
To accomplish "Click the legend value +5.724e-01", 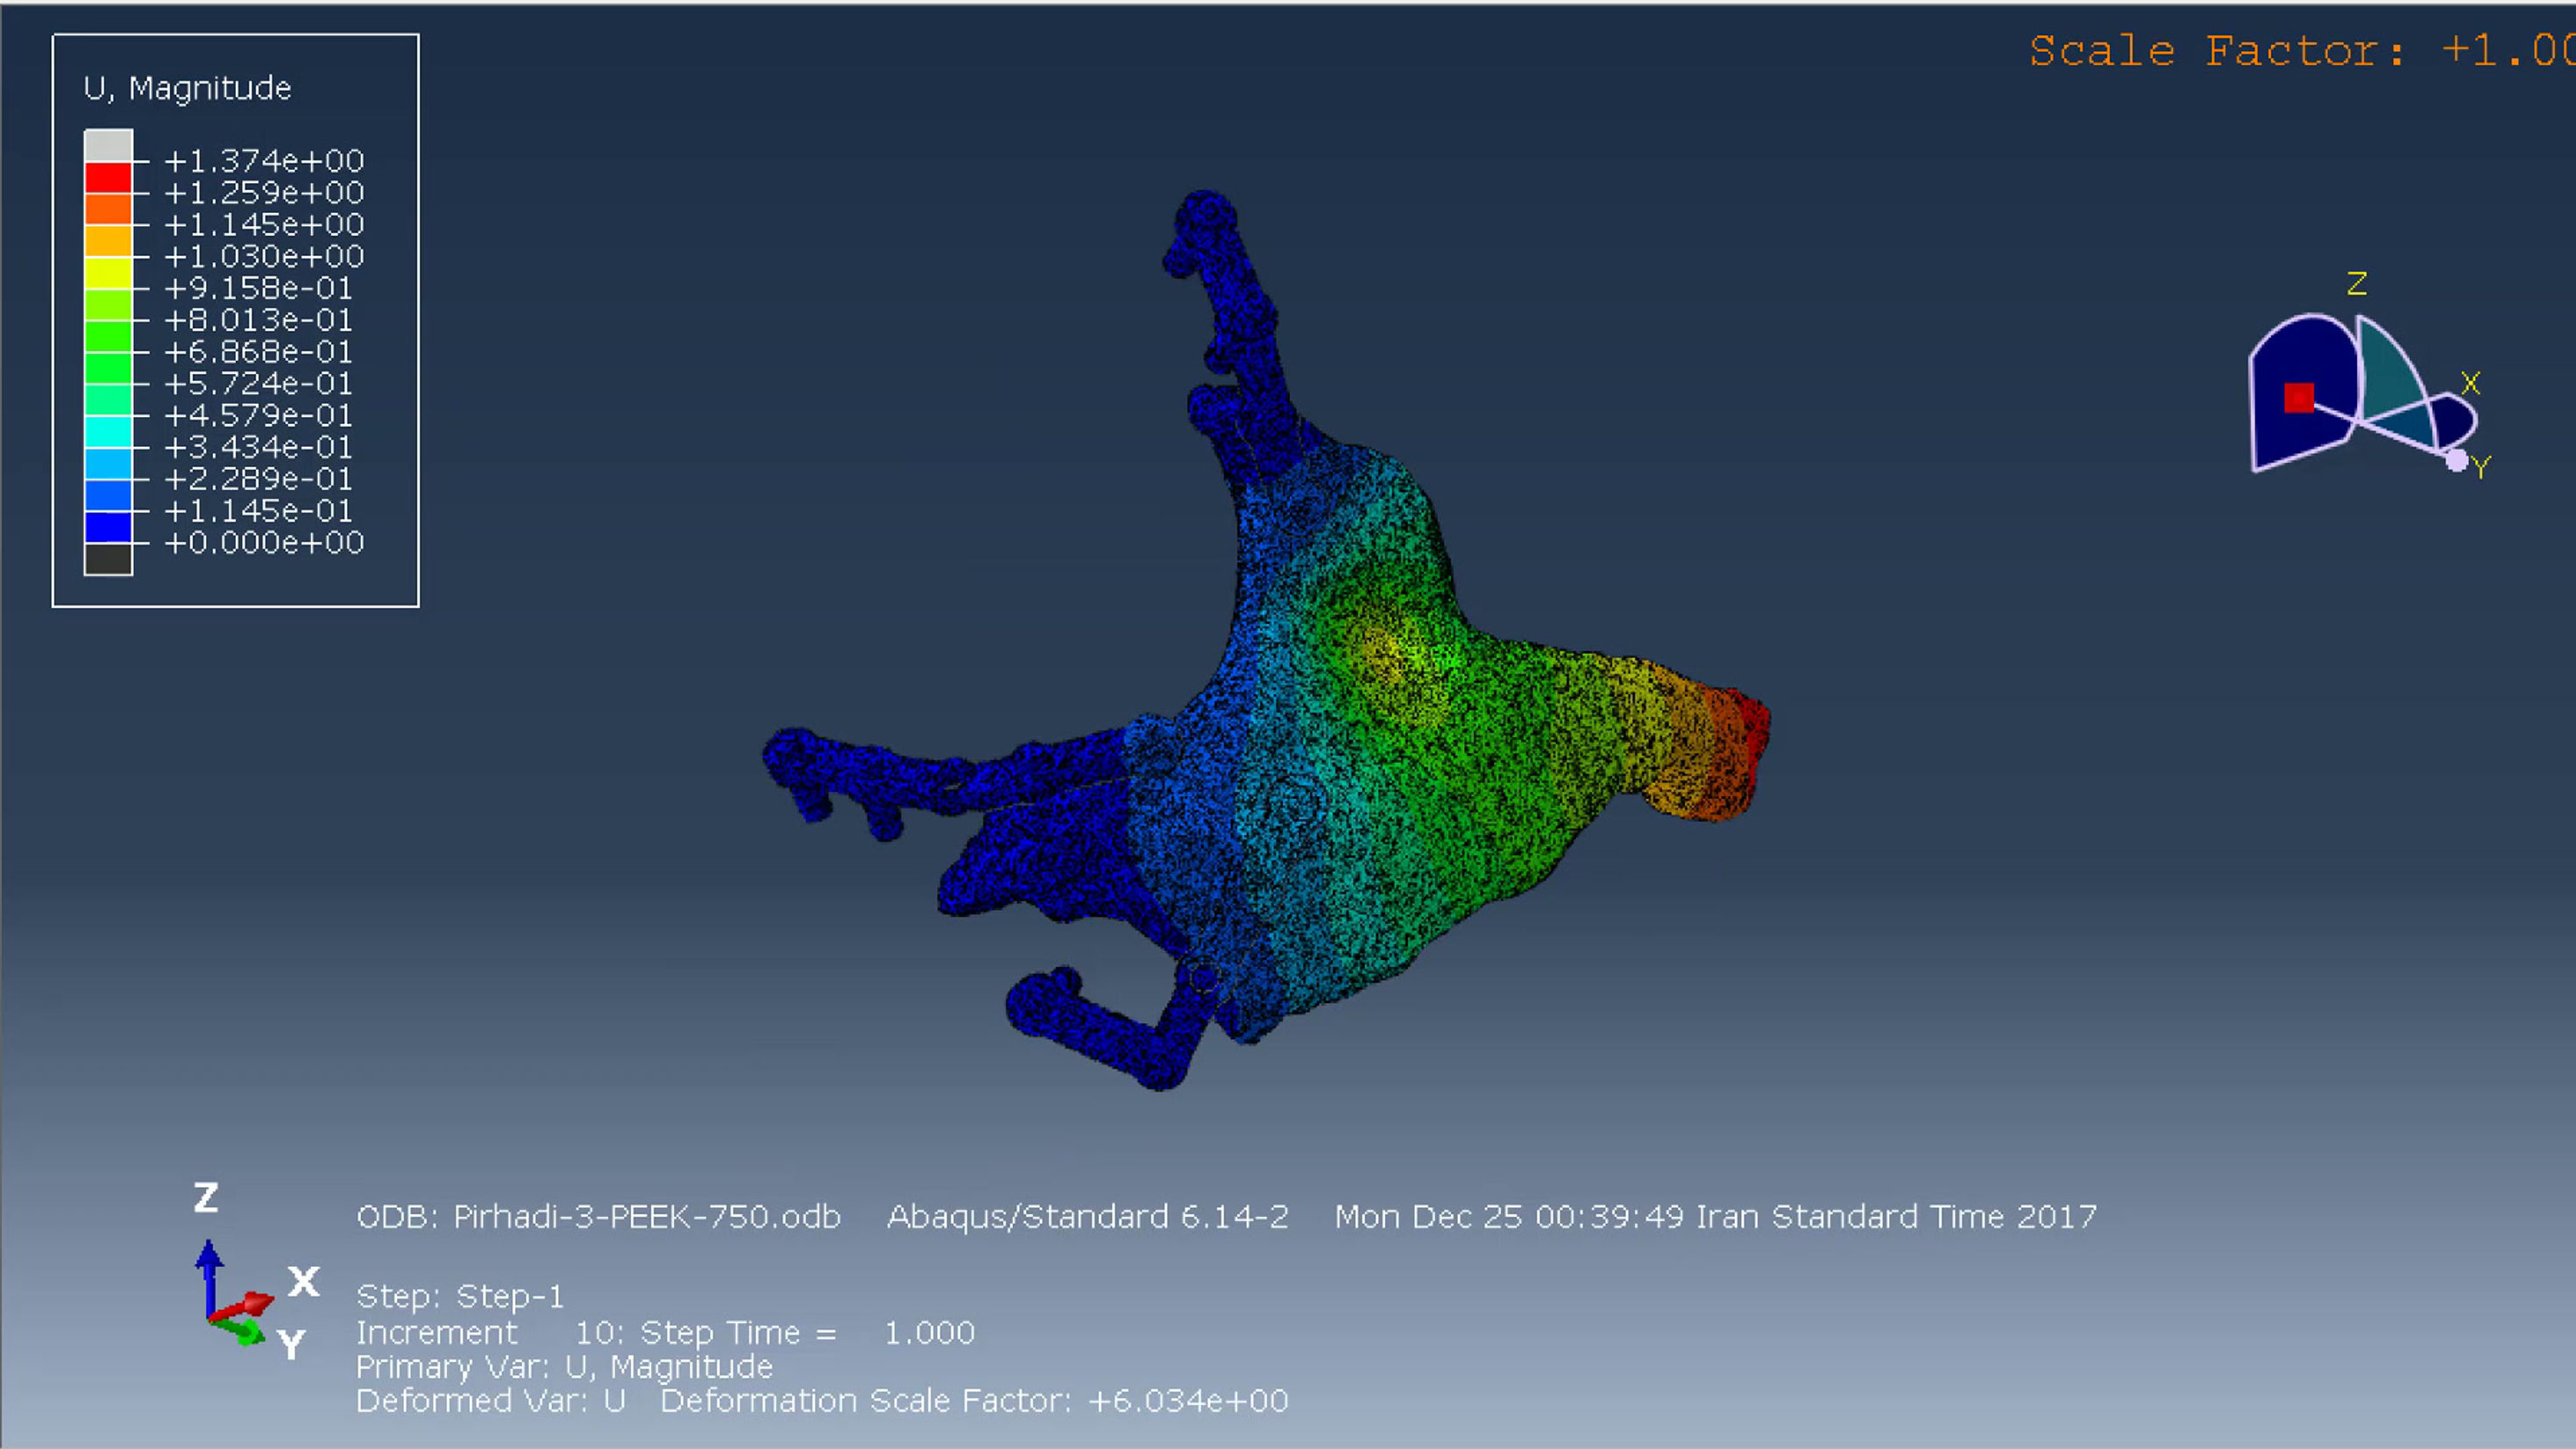I will tap(258, 383).
